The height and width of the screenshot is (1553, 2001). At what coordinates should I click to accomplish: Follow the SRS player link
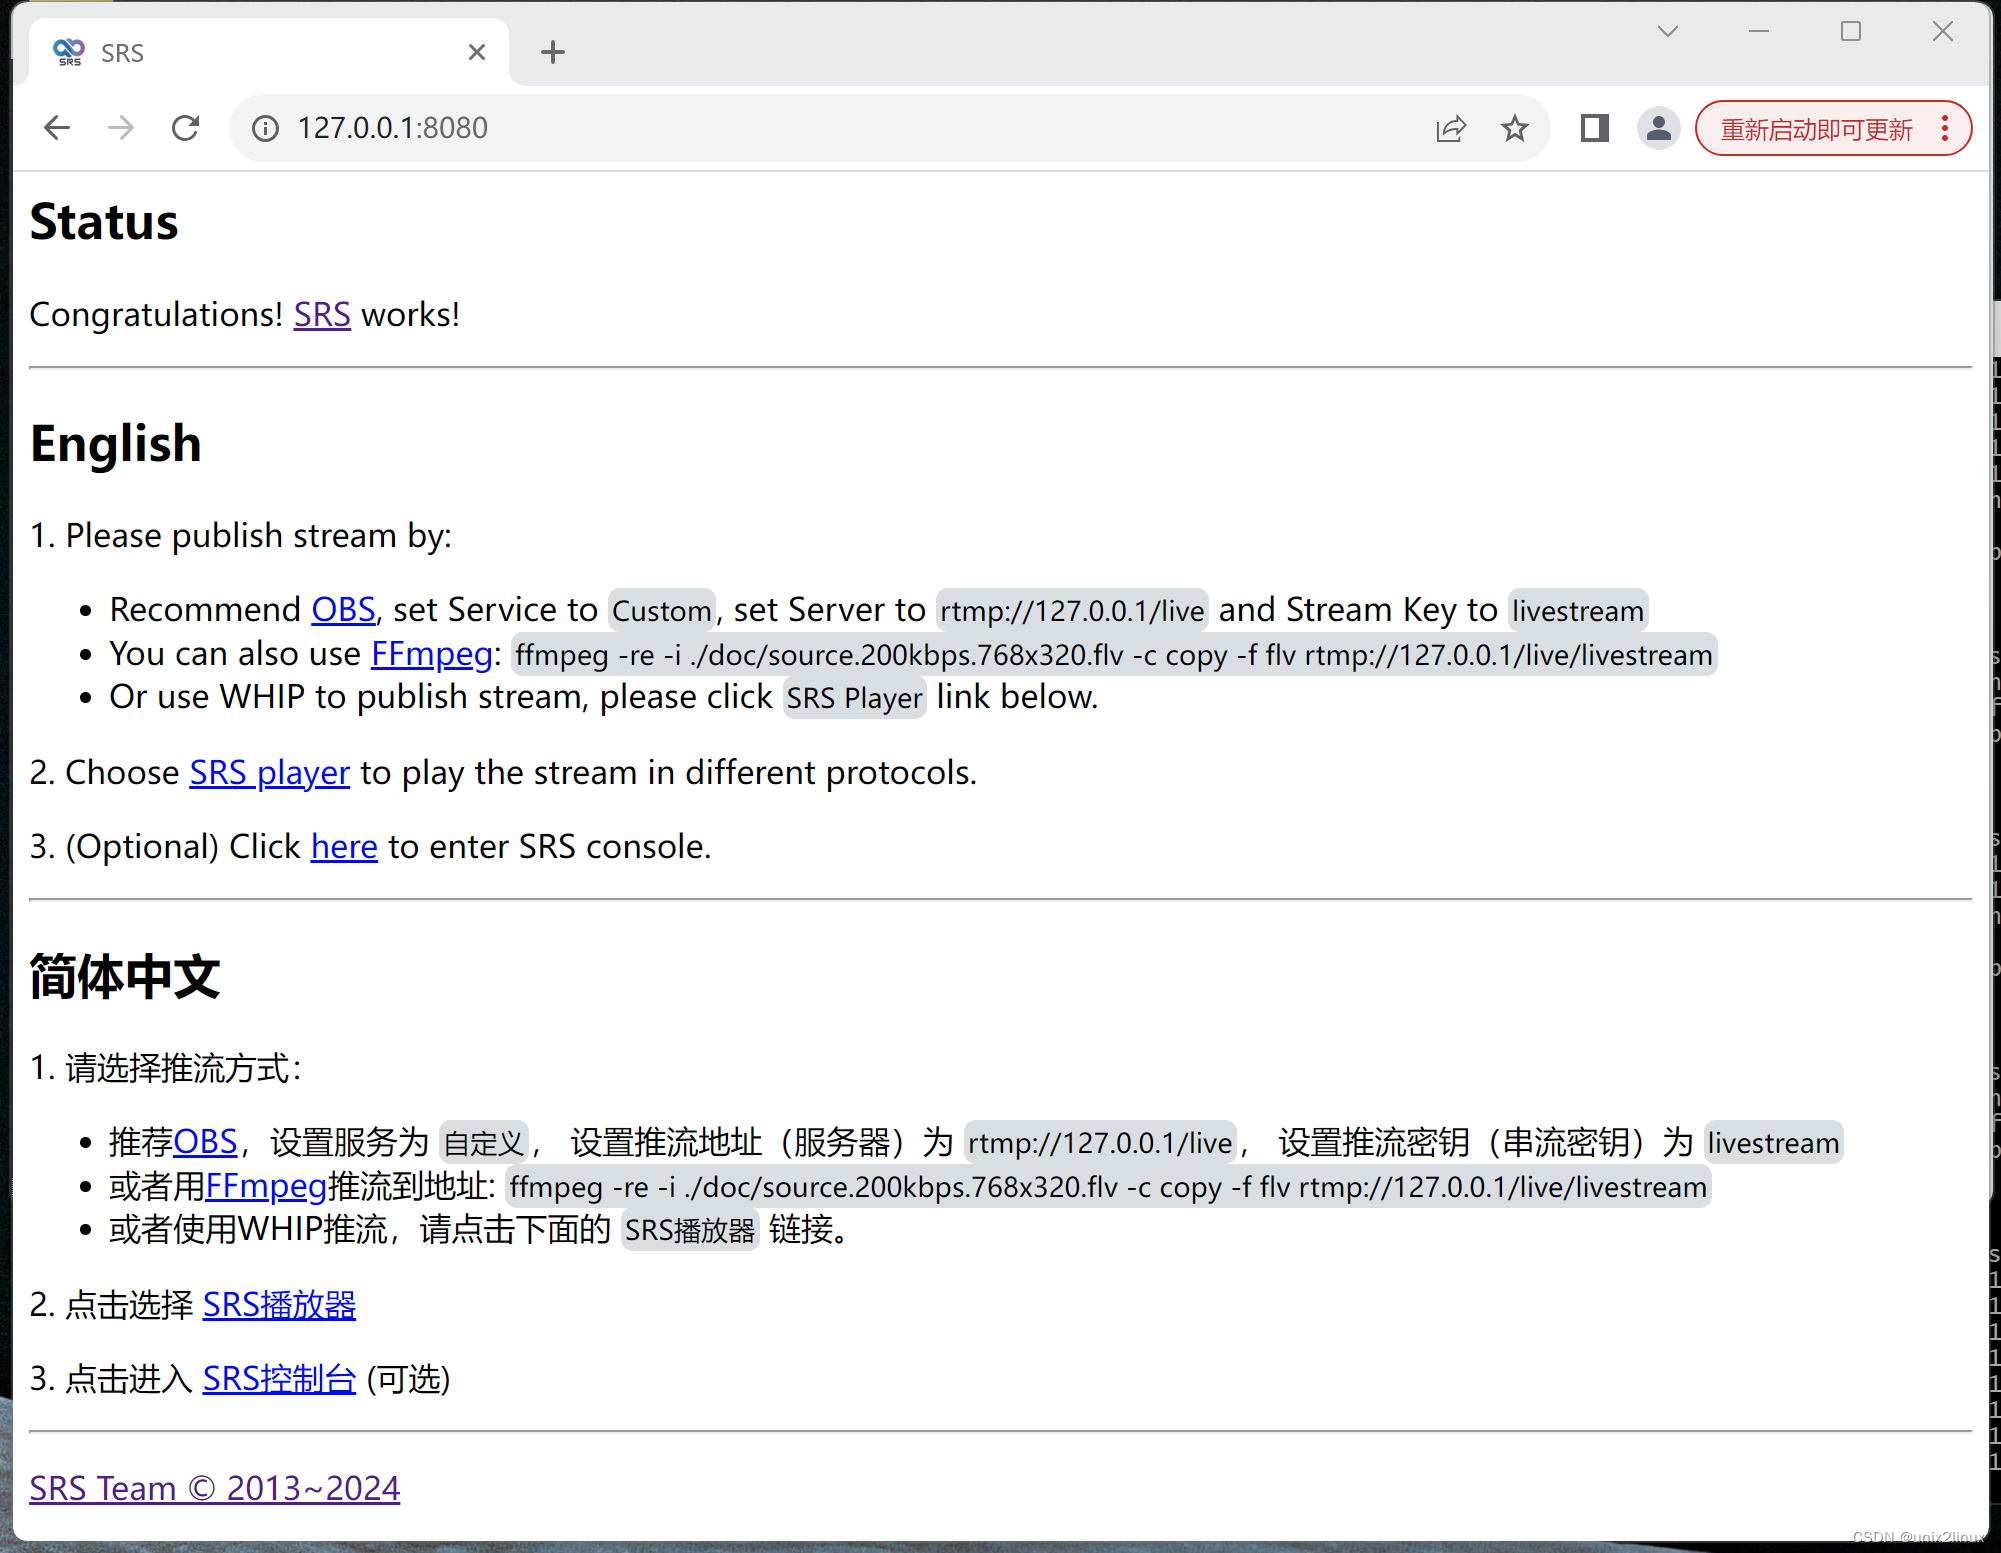(270, 773)
